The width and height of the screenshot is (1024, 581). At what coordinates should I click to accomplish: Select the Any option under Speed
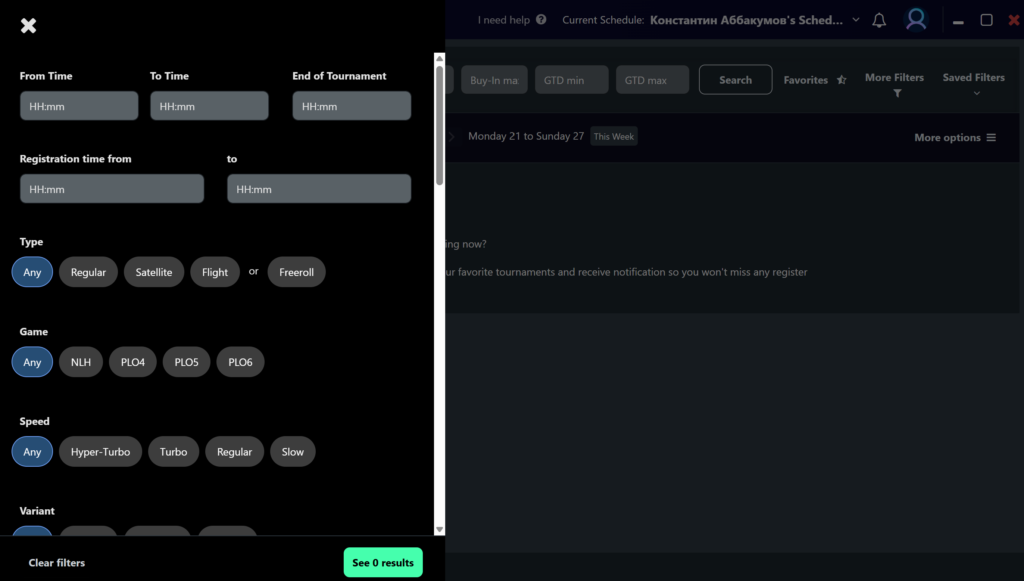pyautogui.click(x=32, y=452)
